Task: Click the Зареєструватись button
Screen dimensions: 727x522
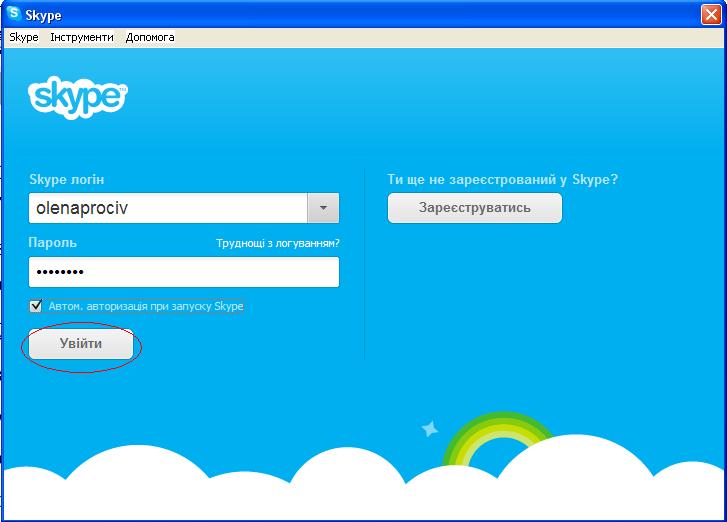Action: click(475, 208)
